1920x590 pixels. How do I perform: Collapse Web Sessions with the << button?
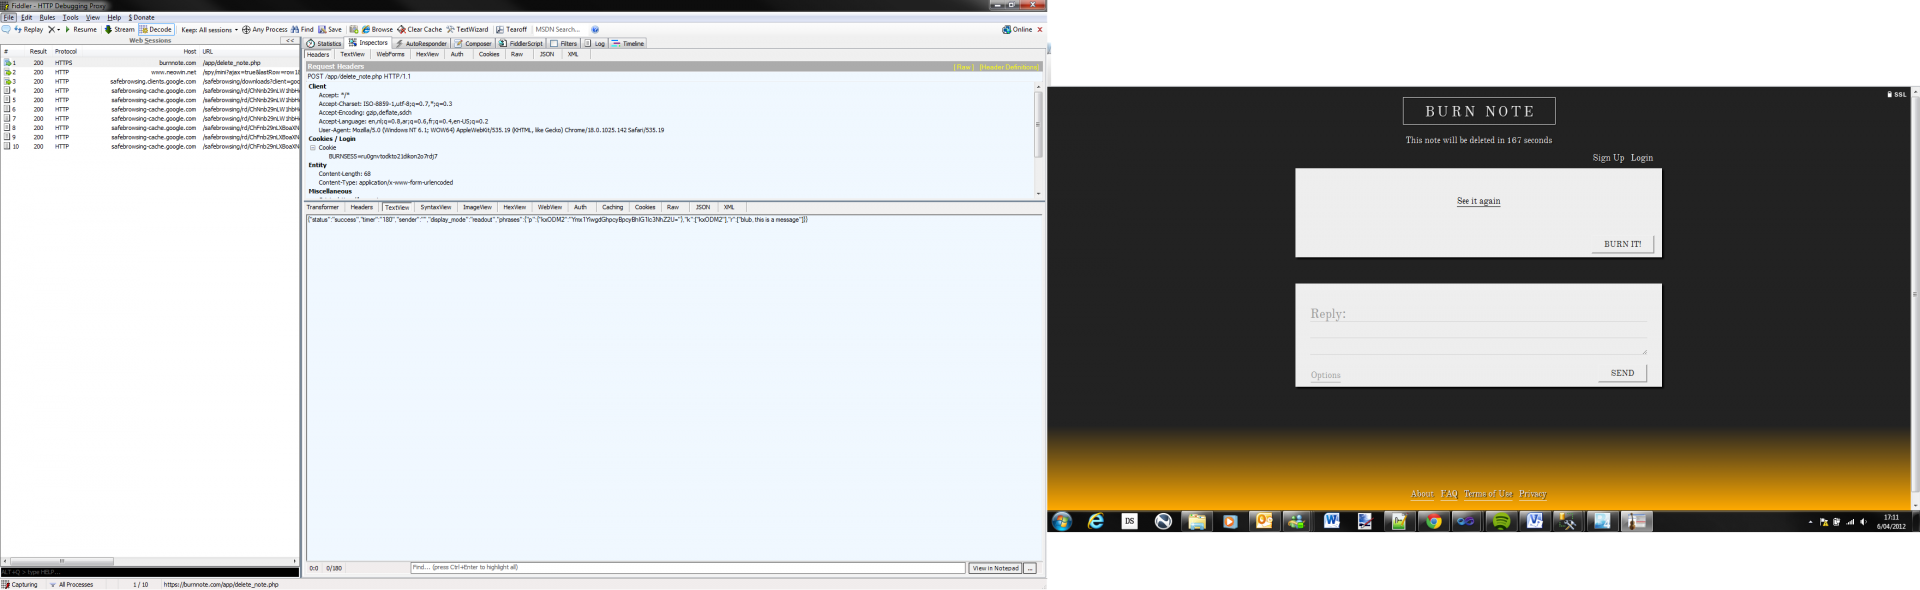[x=290, y=41]
